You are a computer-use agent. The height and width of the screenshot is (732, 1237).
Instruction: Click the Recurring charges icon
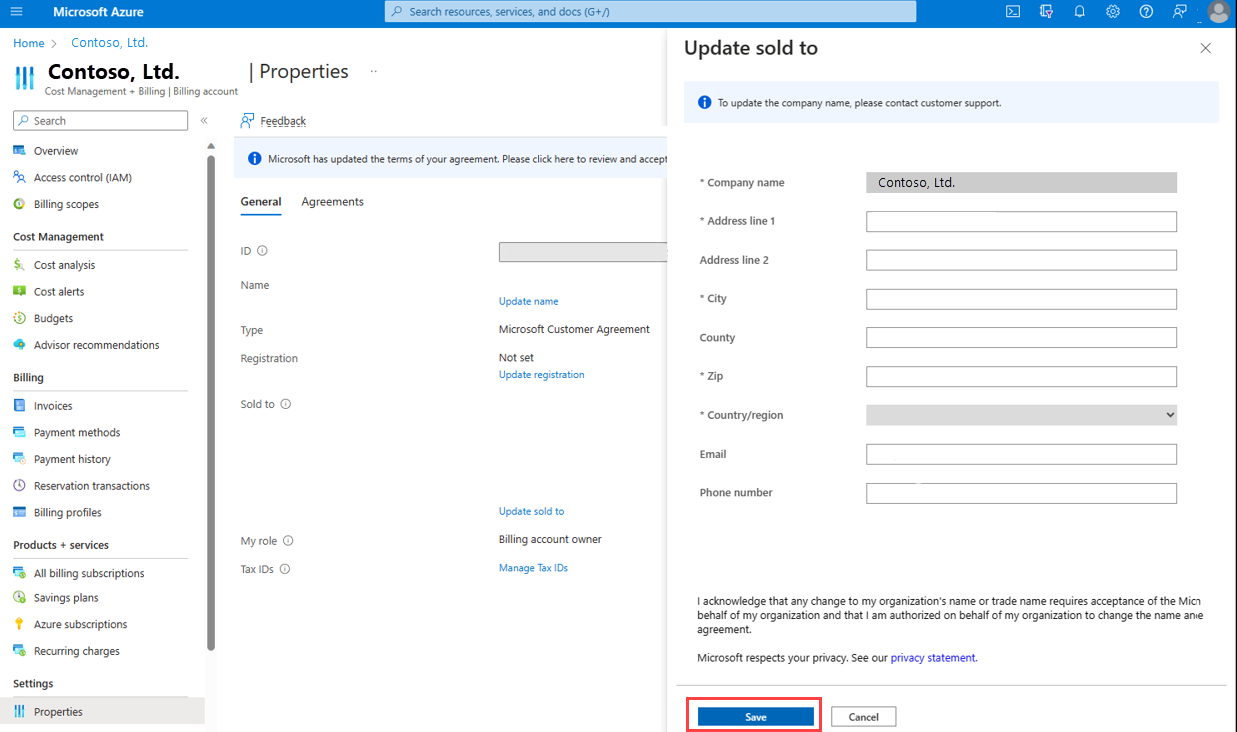coord(19,651)
